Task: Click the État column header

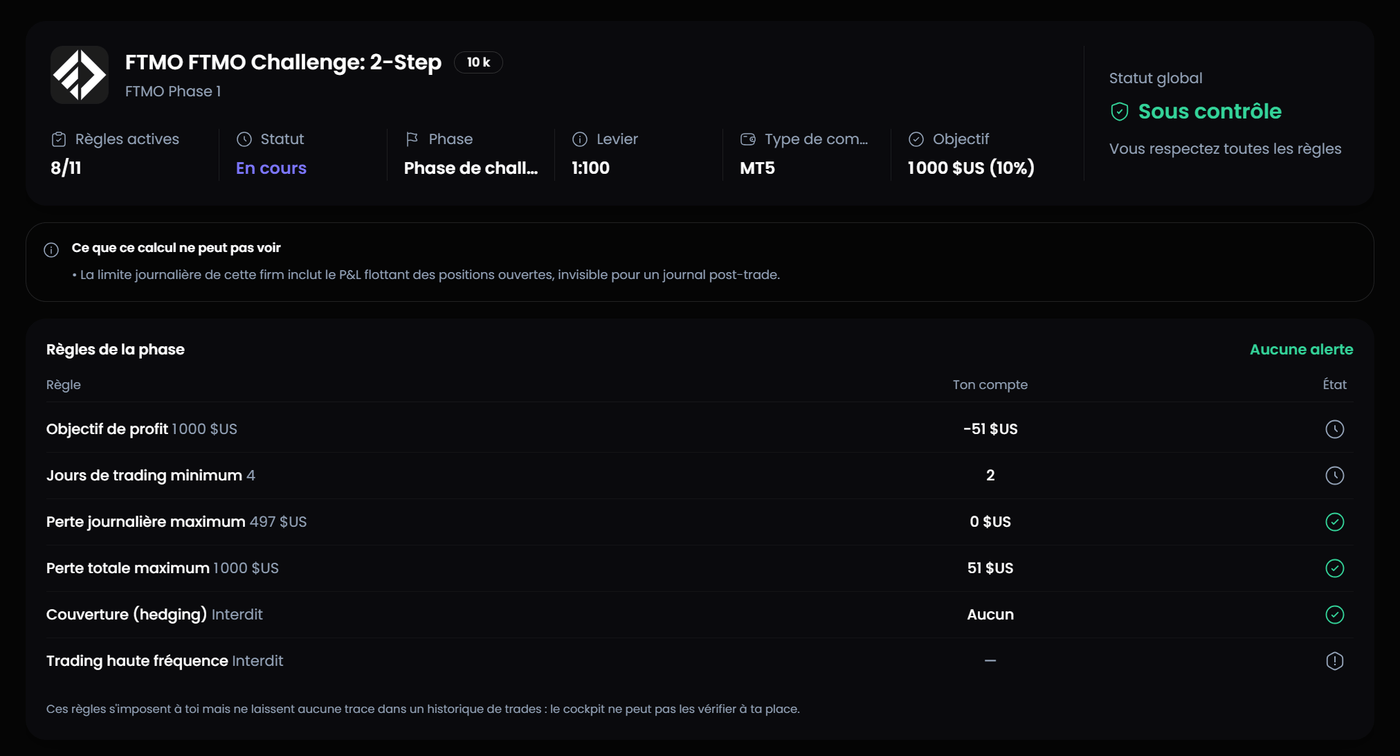Action: (x=1334, y=385)
